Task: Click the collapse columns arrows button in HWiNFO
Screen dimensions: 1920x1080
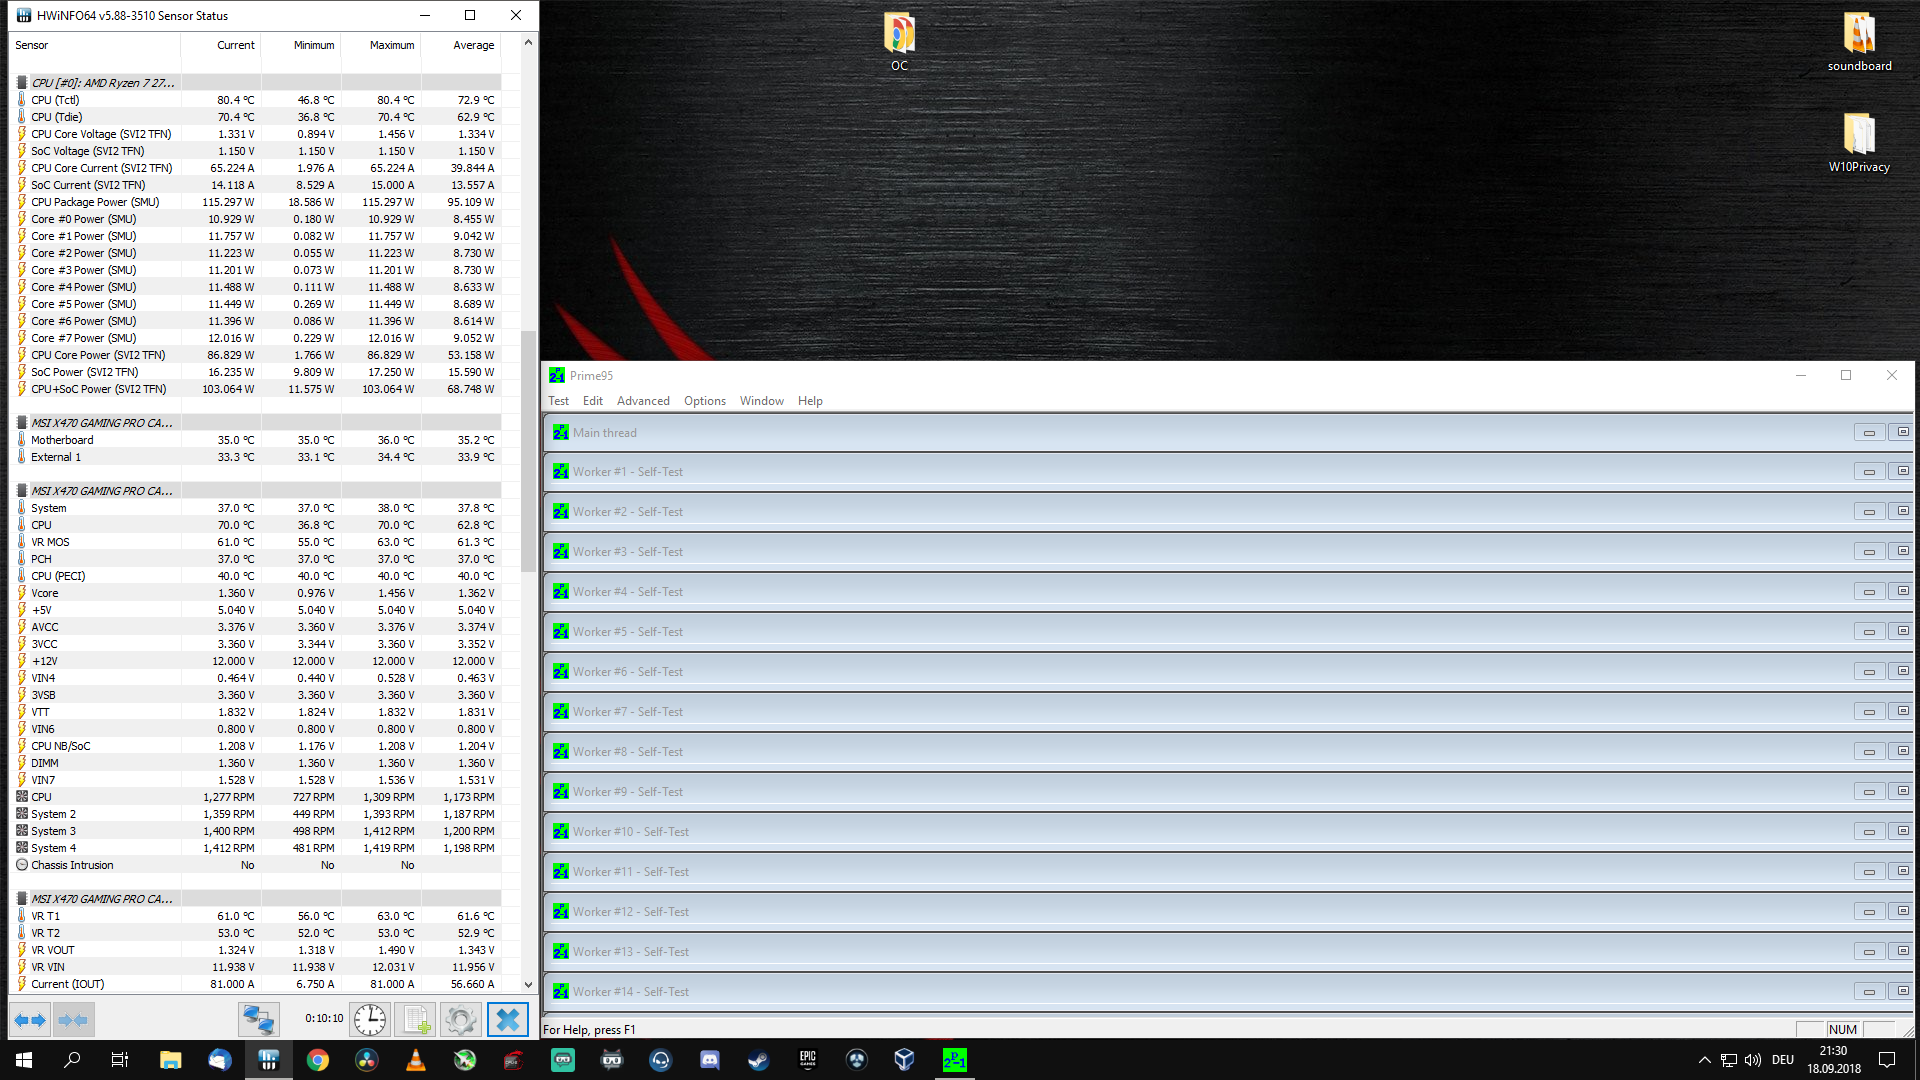Action: 73,1020
